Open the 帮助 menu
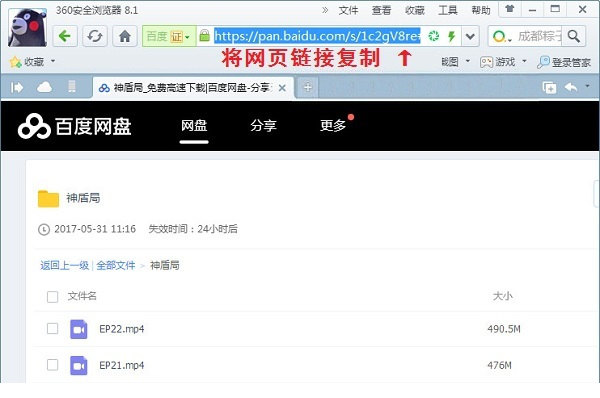 [481, 10]
